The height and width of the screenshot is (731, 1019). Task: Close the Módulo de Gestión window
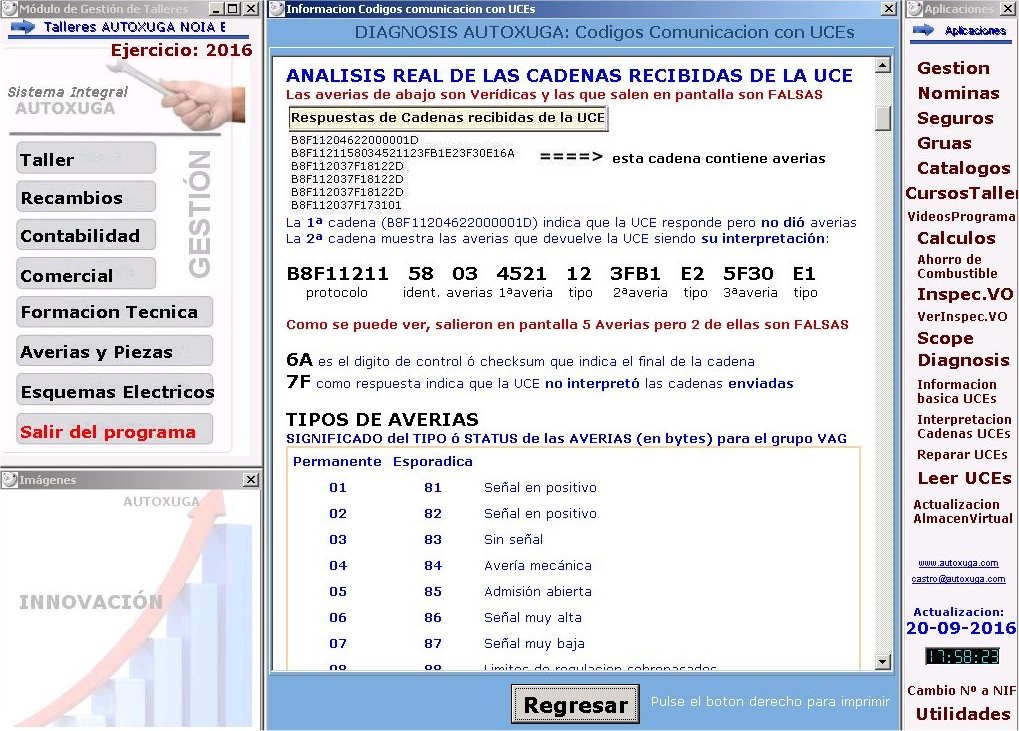[251, 8]
